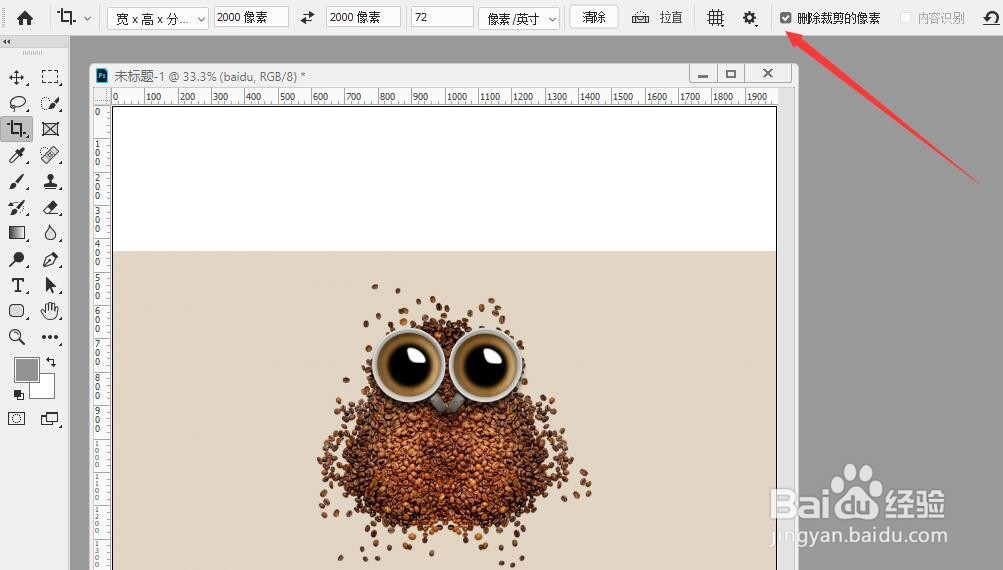Close the 未标题-1 document window
Screen dimensions: 1003x570
(x=768, y=74)
